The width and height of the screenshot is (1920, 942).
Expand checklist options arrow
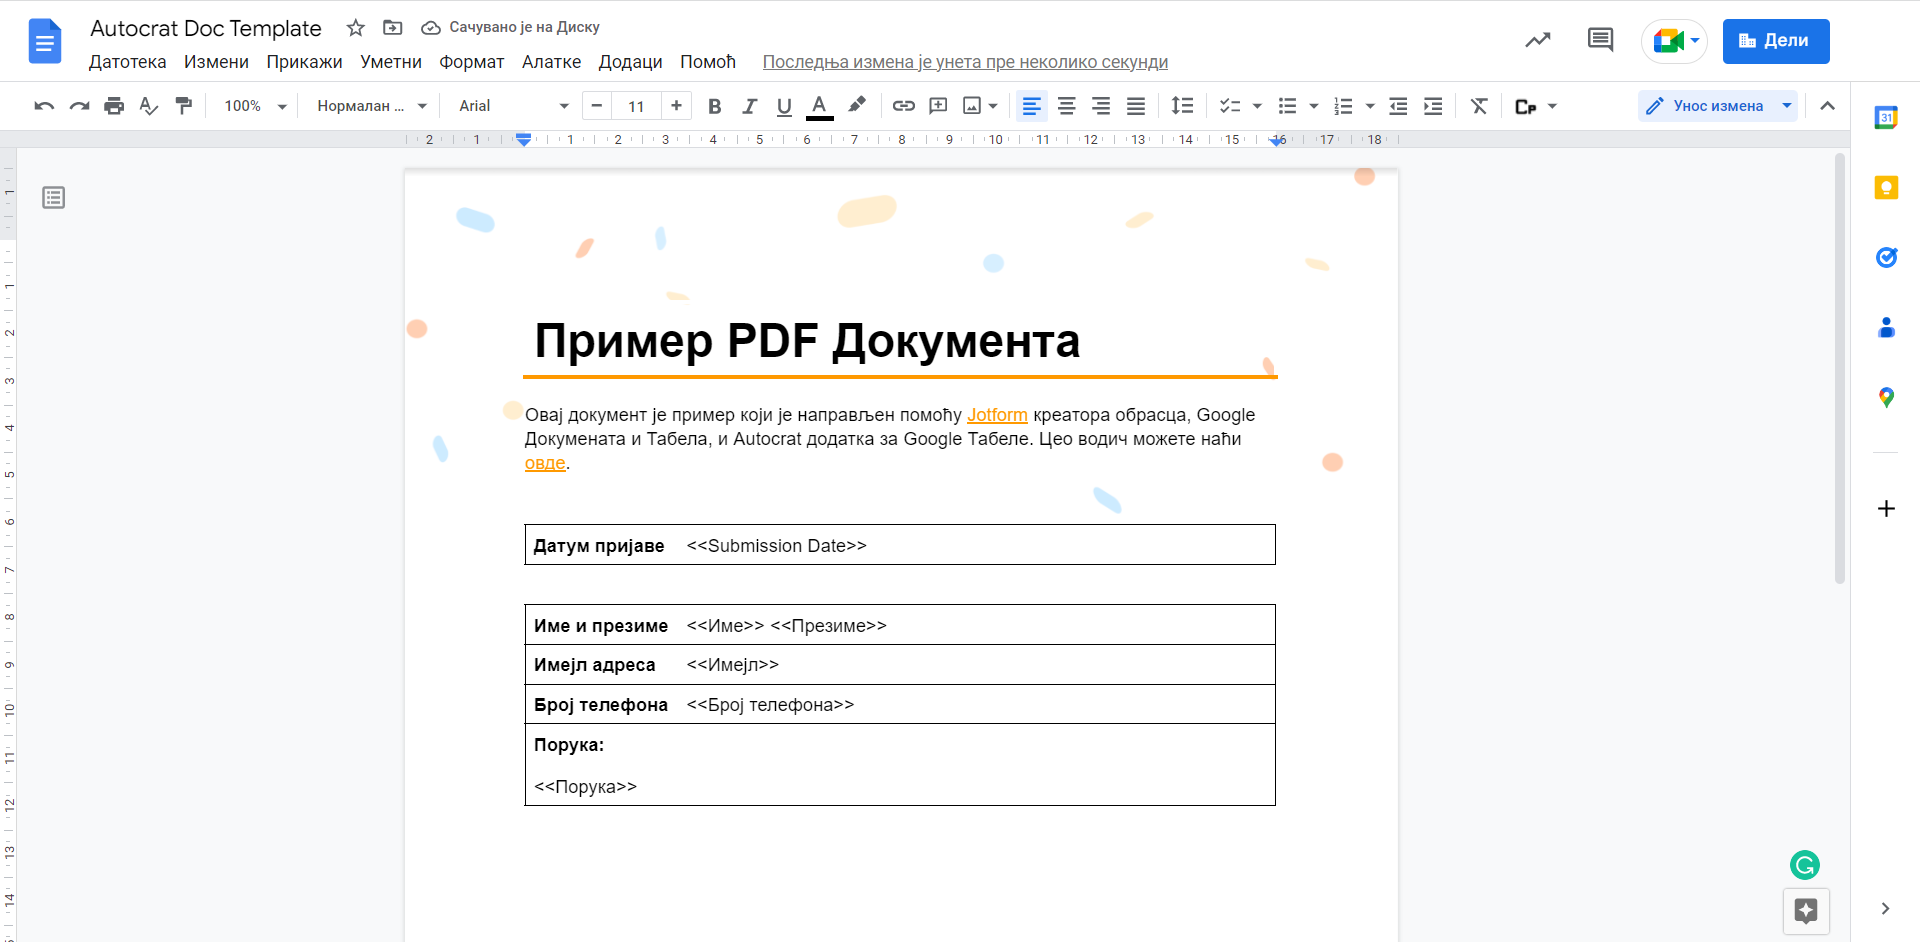point(1257,106)
